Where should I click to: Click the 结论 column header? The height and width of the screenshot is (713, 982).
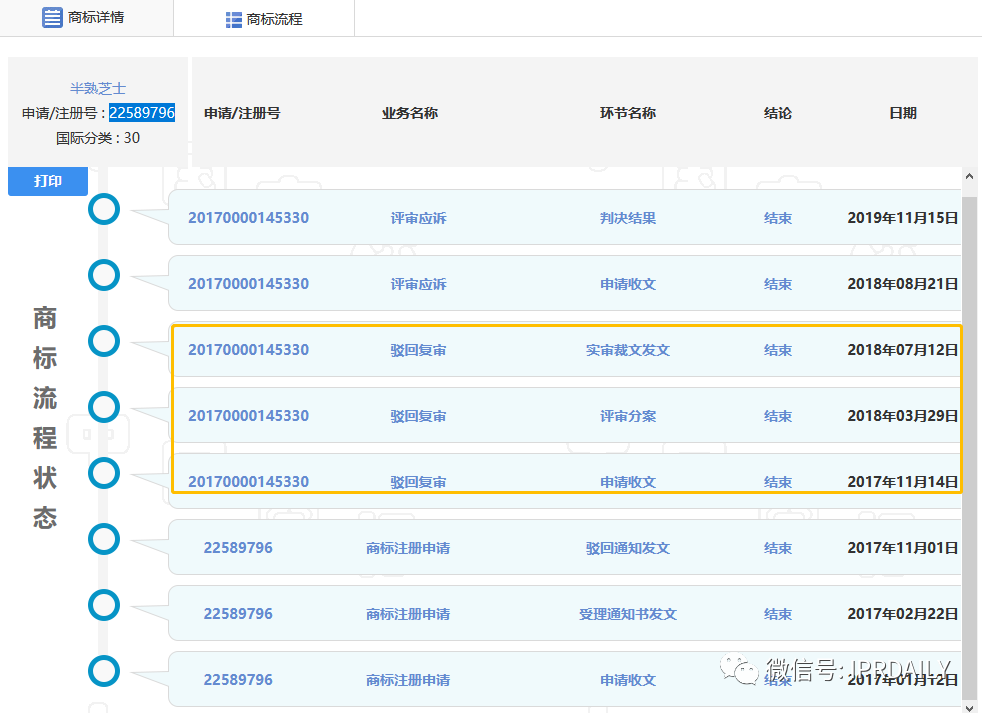click(778, 113)
